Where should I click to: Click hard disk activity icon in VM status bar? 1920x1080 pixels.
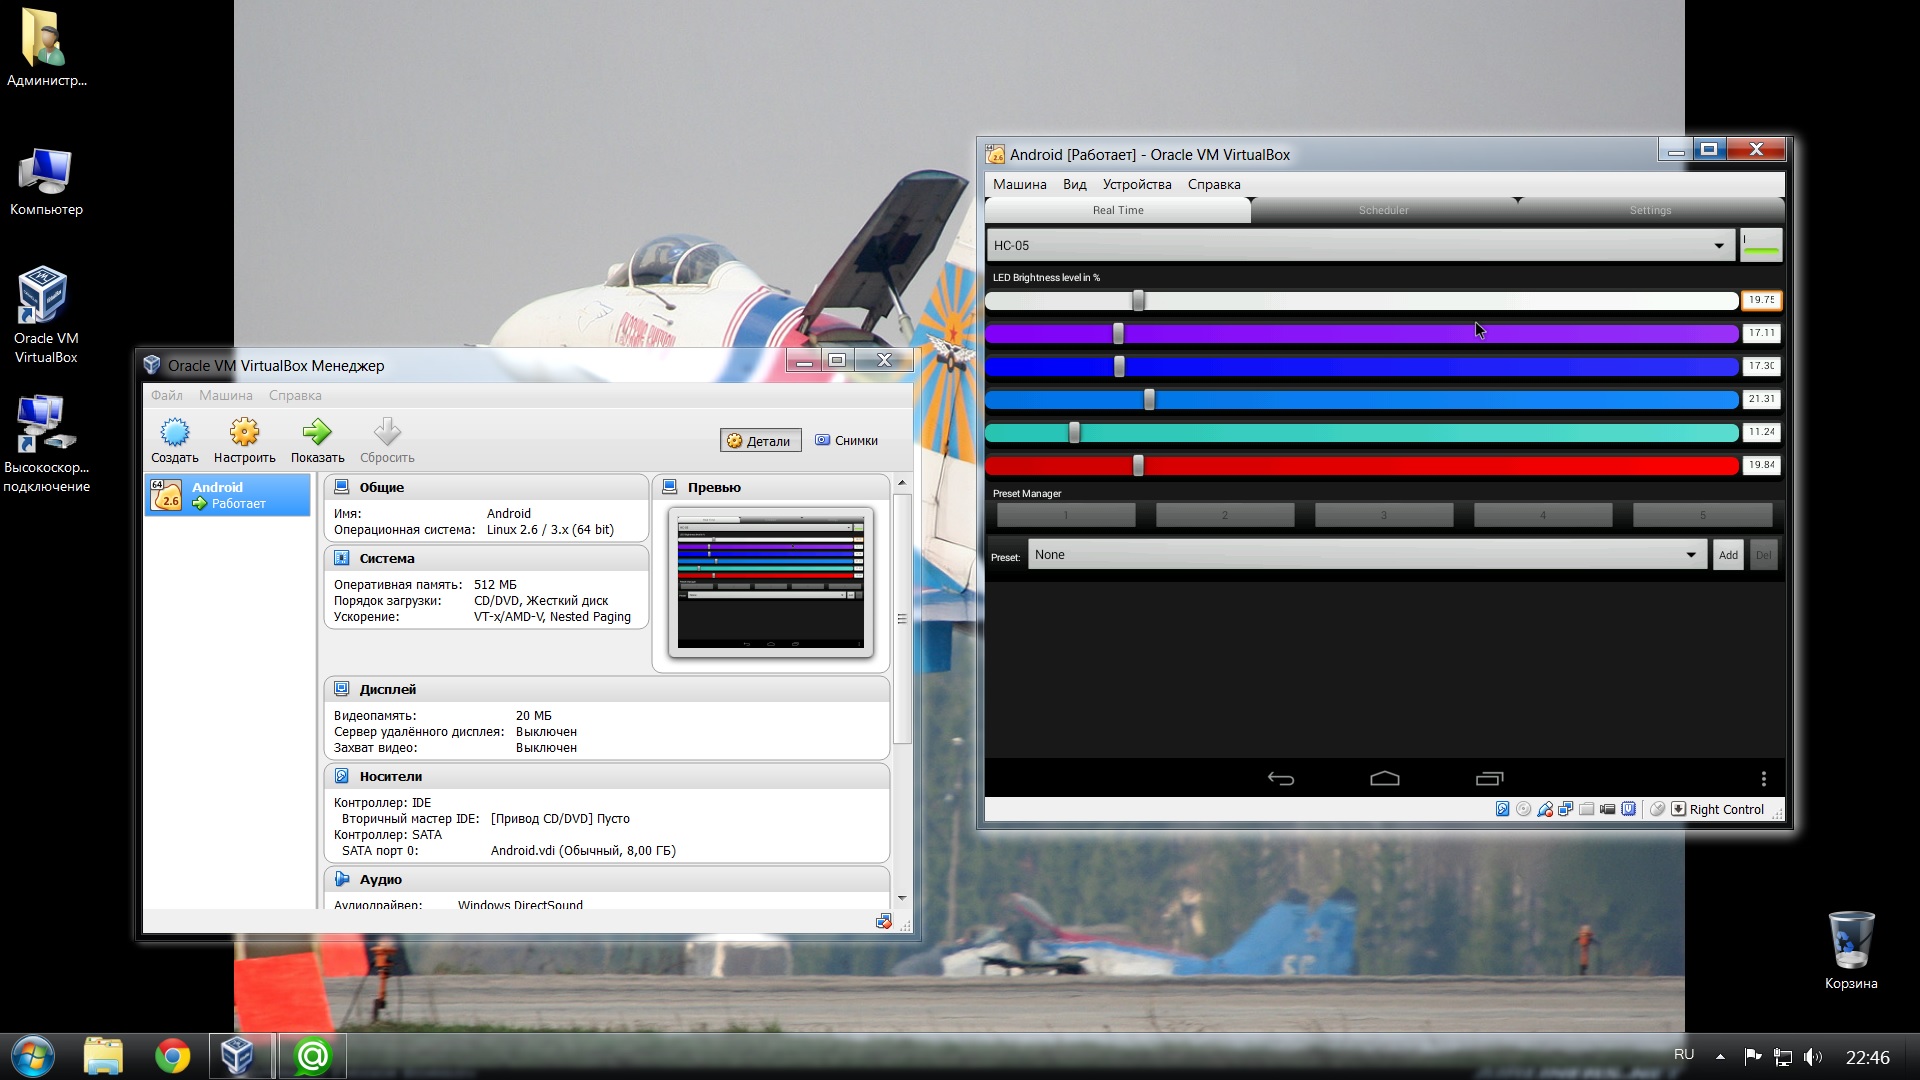point(1502,809)
